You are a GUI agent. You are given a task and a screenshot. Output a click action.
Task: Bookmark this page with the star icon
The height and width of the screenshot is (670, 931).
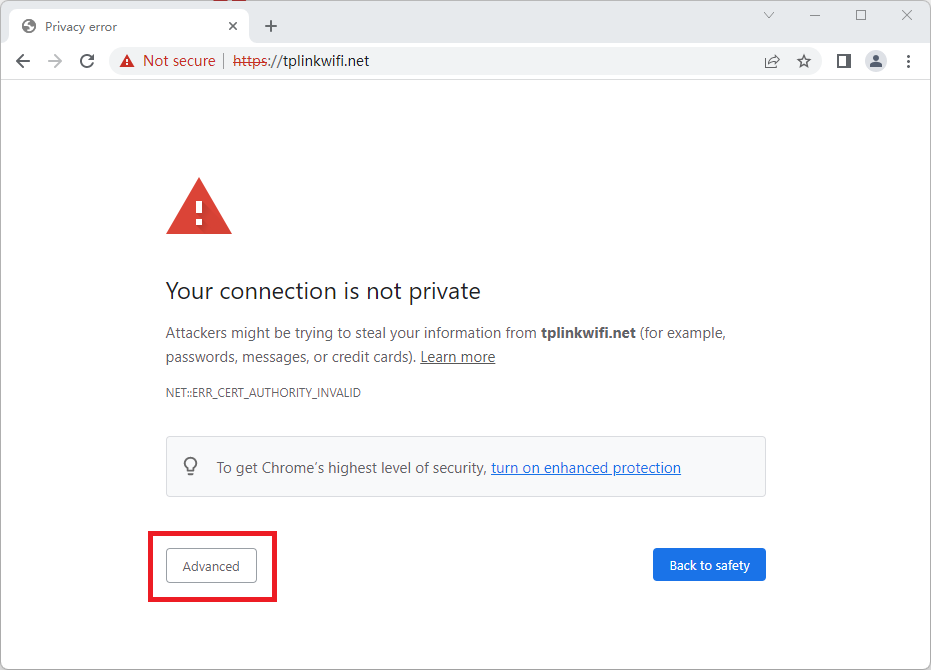[x=804, y=61]
